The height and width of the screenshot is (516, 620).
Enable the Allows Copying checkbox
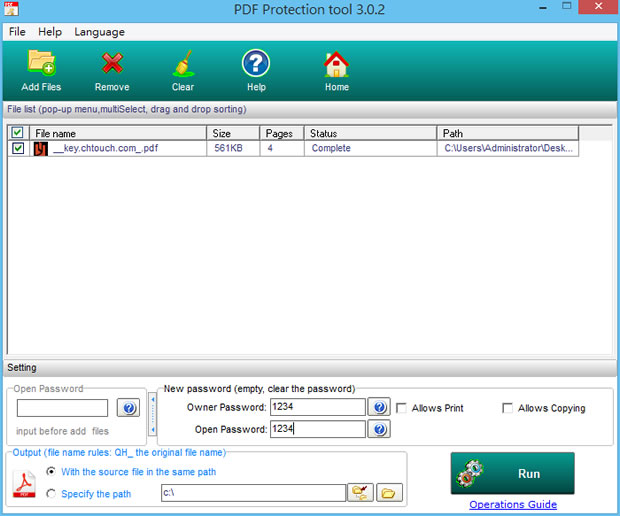(x=508, y=408)
